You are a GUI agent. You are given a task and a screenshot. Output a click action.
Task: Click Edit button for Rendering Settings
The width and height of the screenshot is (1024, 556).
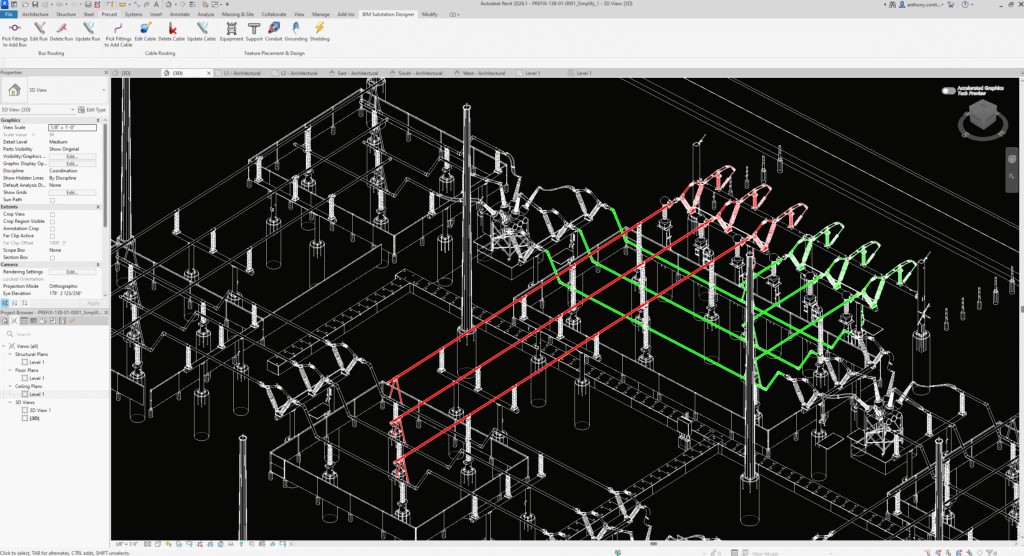pyautogui.click(x=72, y=272)
